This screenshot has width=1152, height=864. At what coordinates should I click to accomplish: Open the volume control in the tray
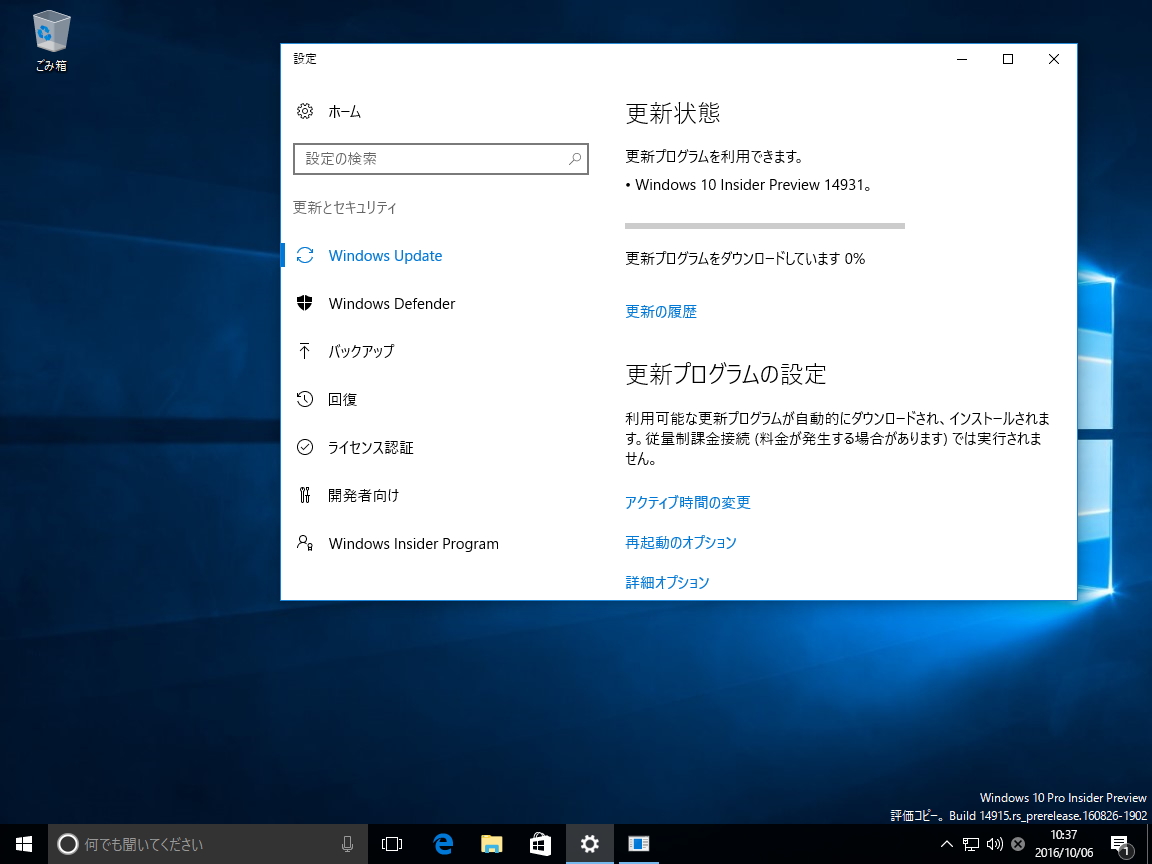(994, 844)
